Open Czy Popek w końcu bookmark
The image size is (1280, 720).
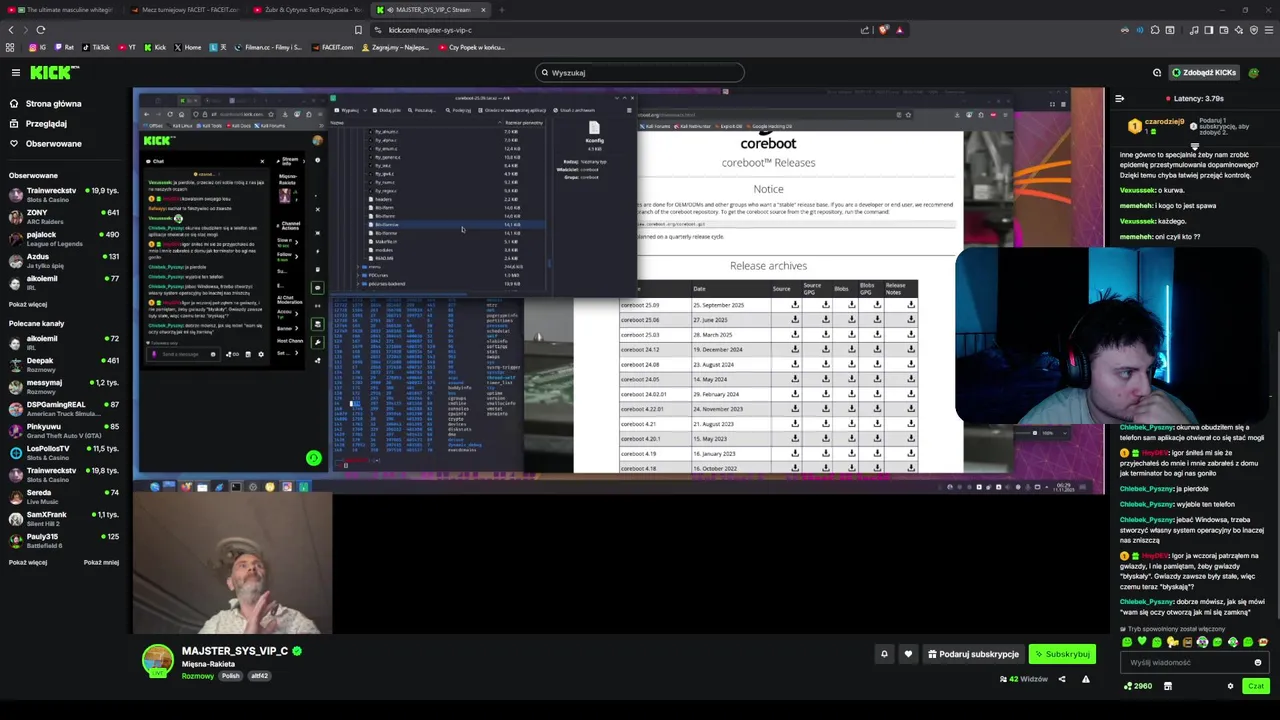pyautogui.click(x=472, y=47)
